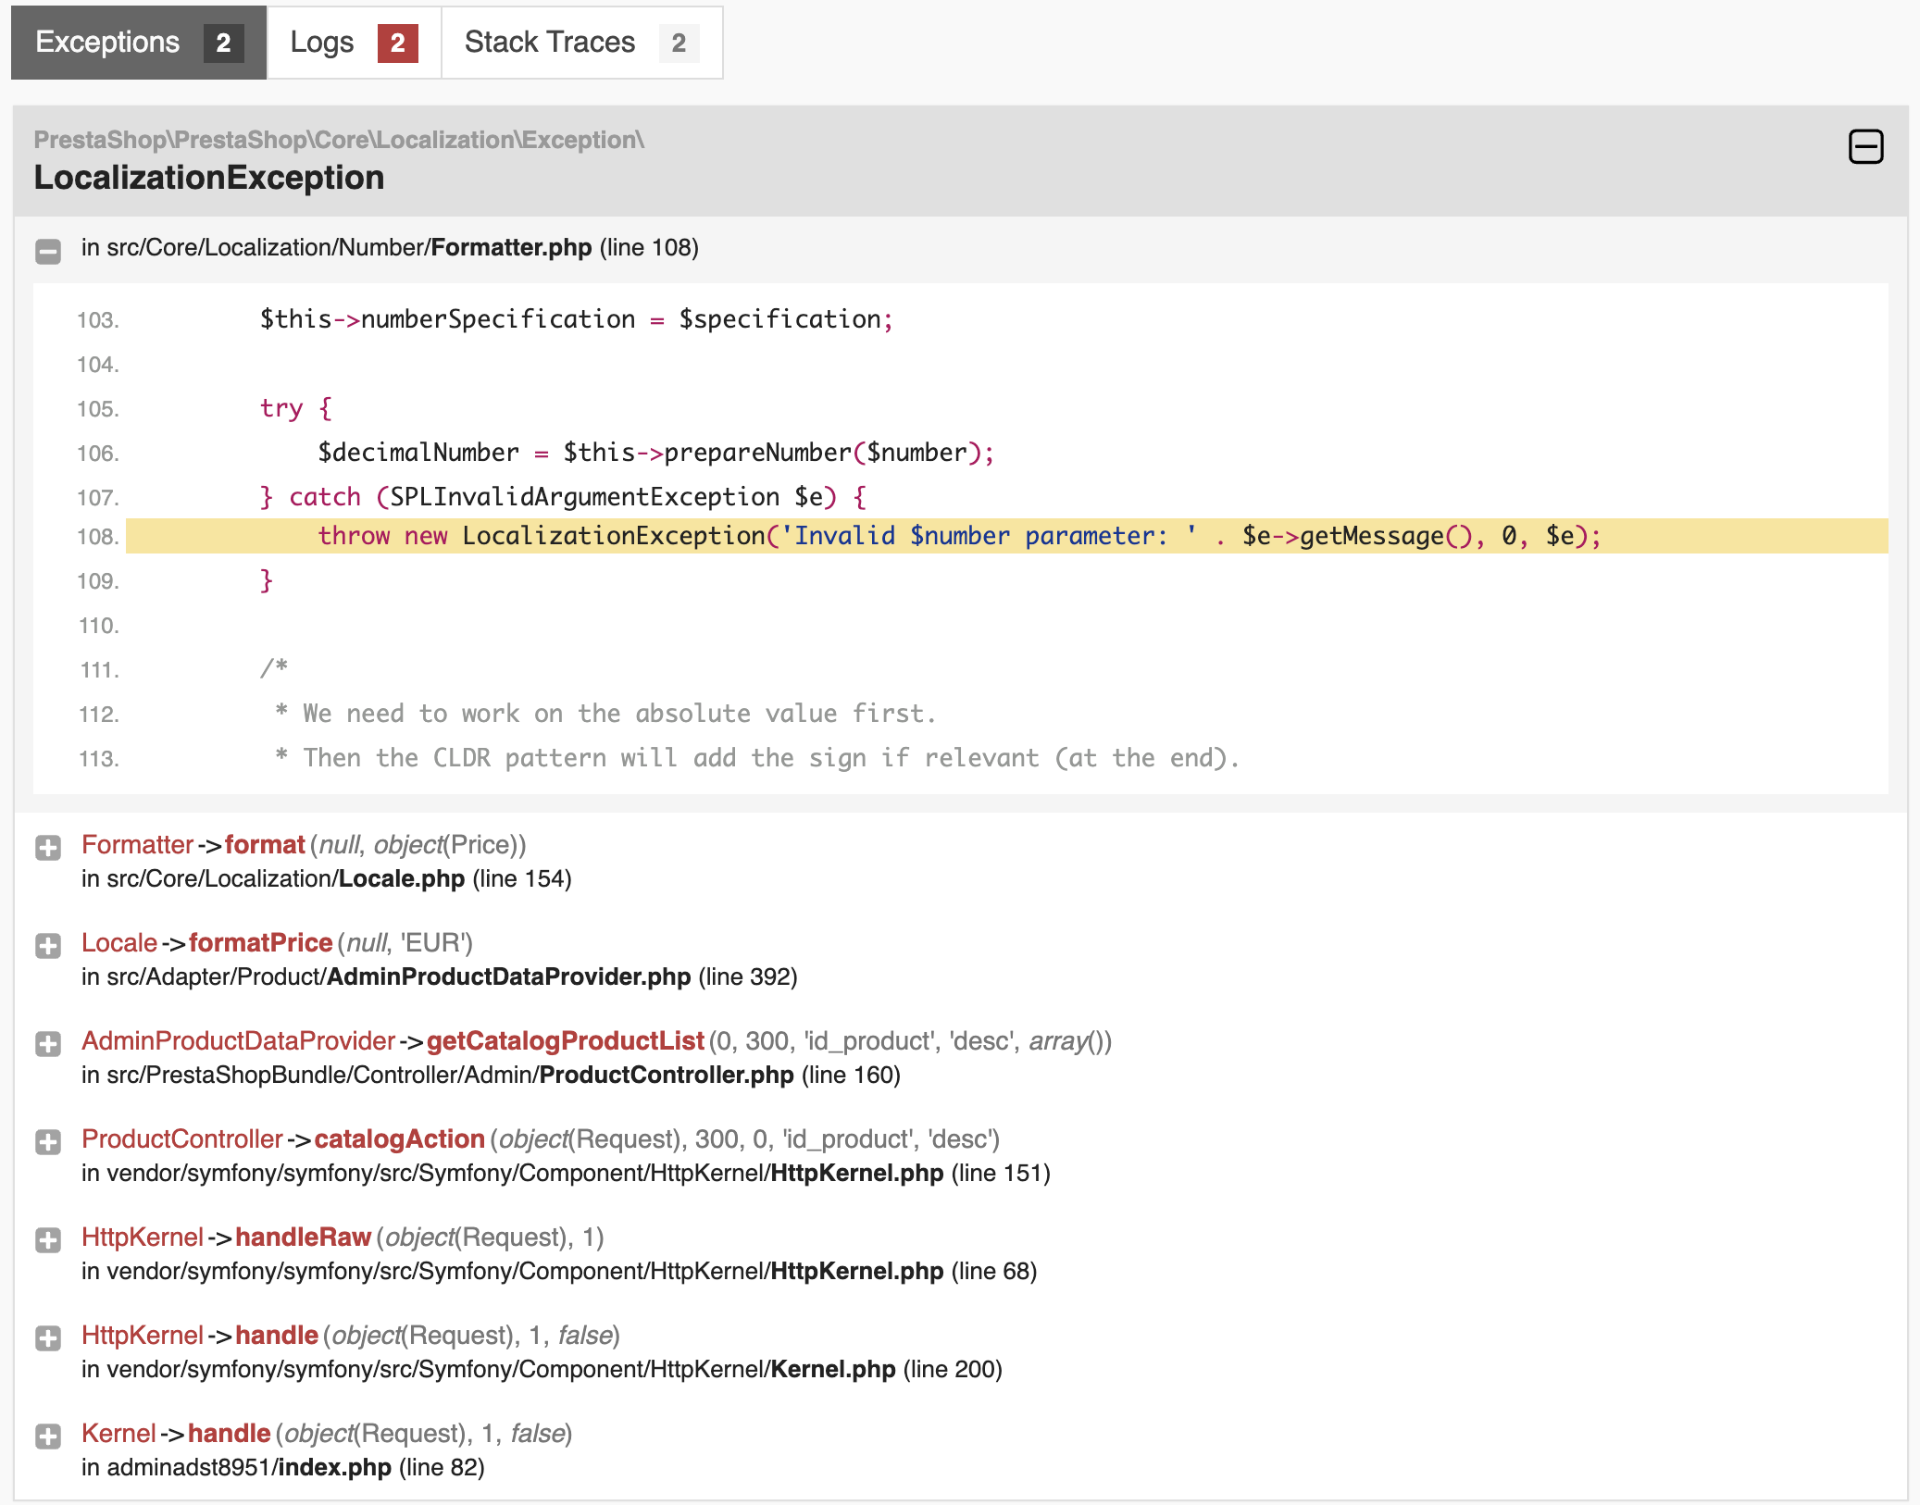The height and width of the screenshot is (1505, 1920).
Task: Click the LocalizationException heading
Action: point(209,178)
